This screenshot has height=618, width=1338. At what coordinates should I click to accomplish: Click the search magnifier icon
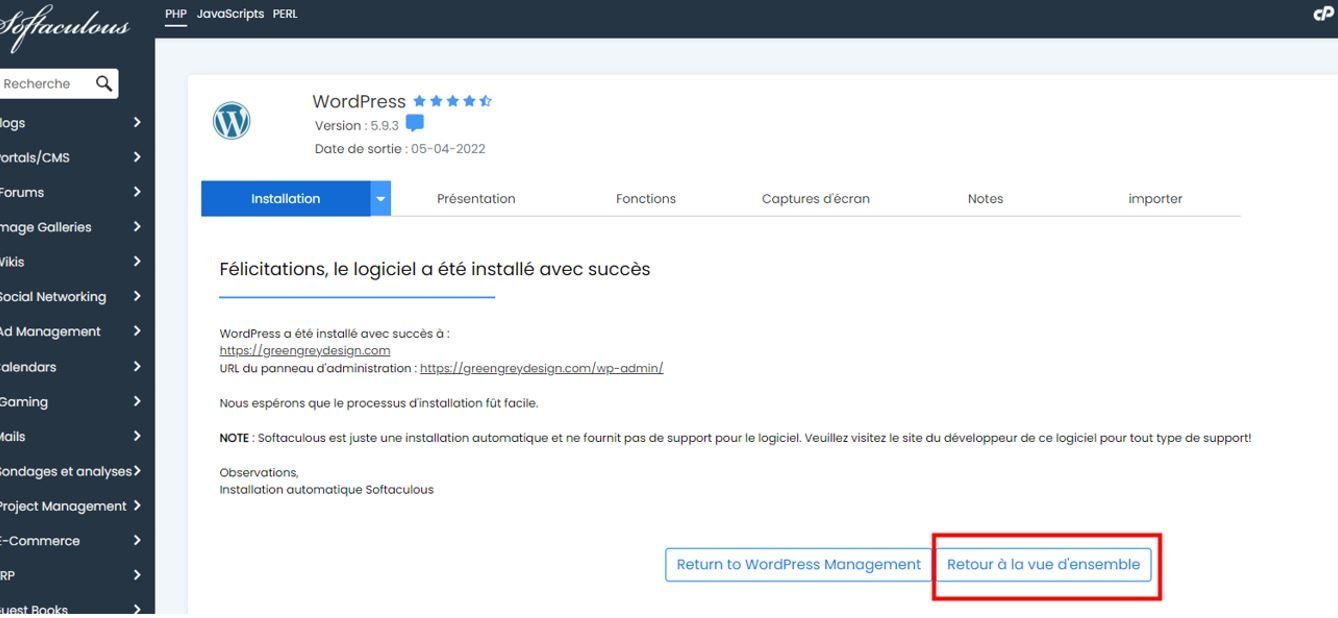(104, 84)
